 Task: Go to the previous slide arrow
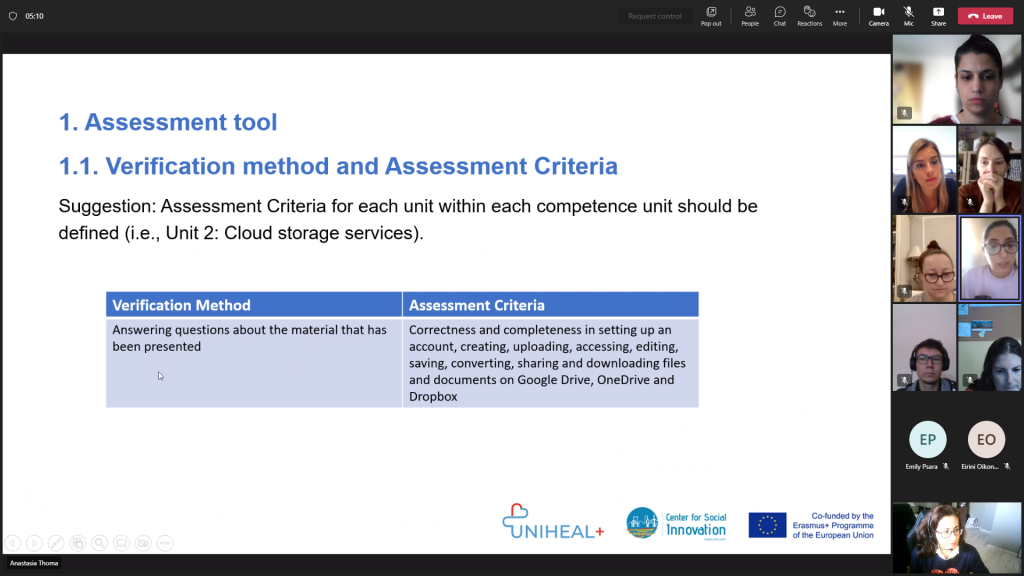(12, 543)
